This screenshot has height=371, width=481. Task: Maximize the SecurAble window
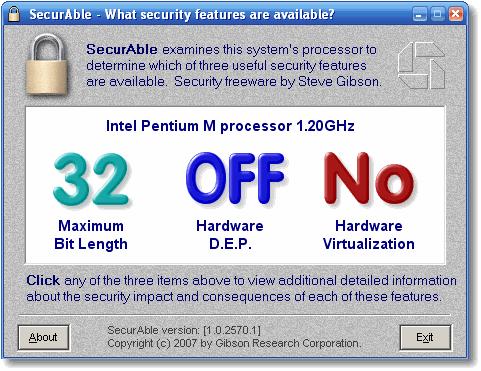pos(438,14)
